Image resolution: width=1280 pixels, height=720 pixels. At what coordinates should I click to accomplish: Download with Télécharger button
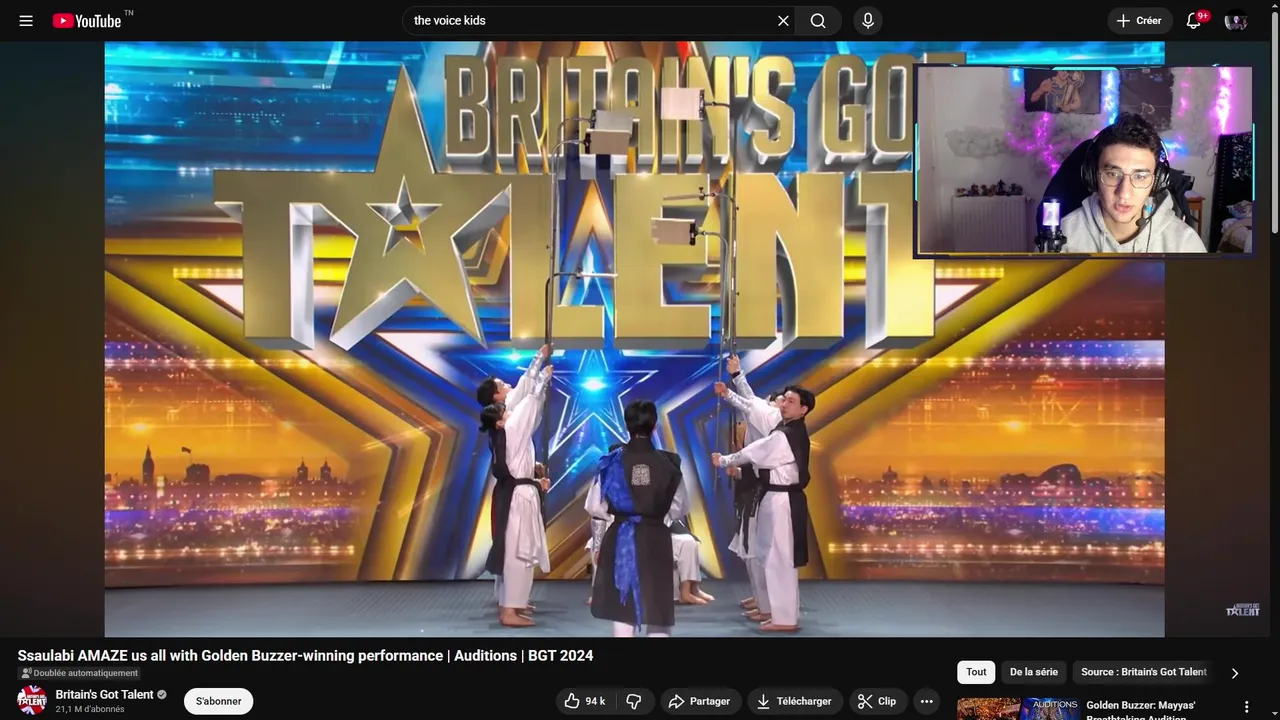[795, 701]
